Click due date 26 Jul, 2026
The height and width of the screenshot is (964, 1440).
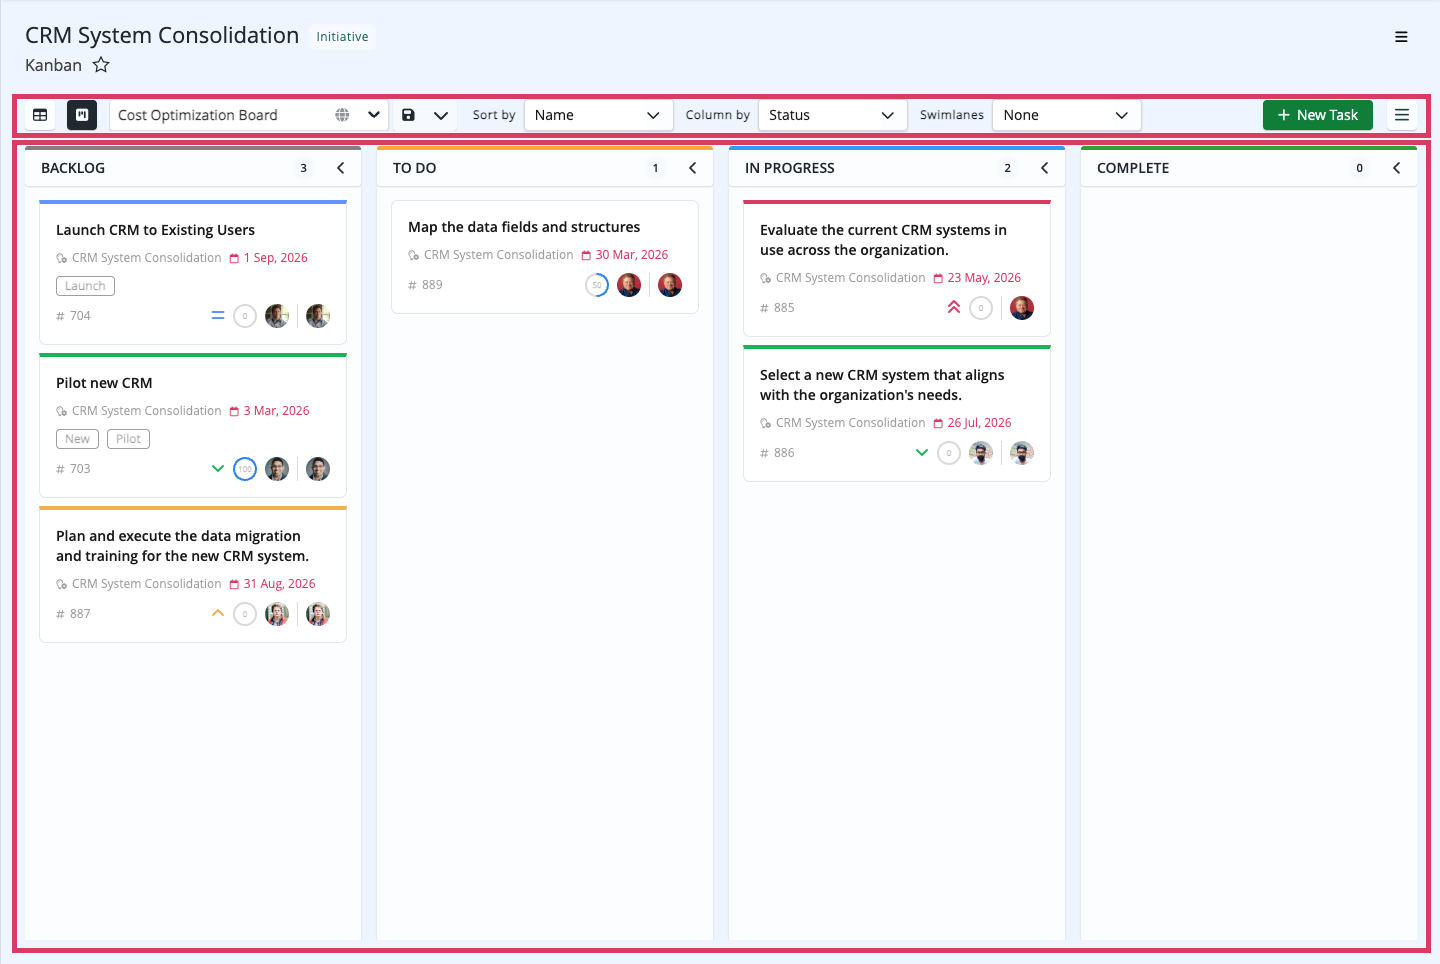[x=972, y=423]
